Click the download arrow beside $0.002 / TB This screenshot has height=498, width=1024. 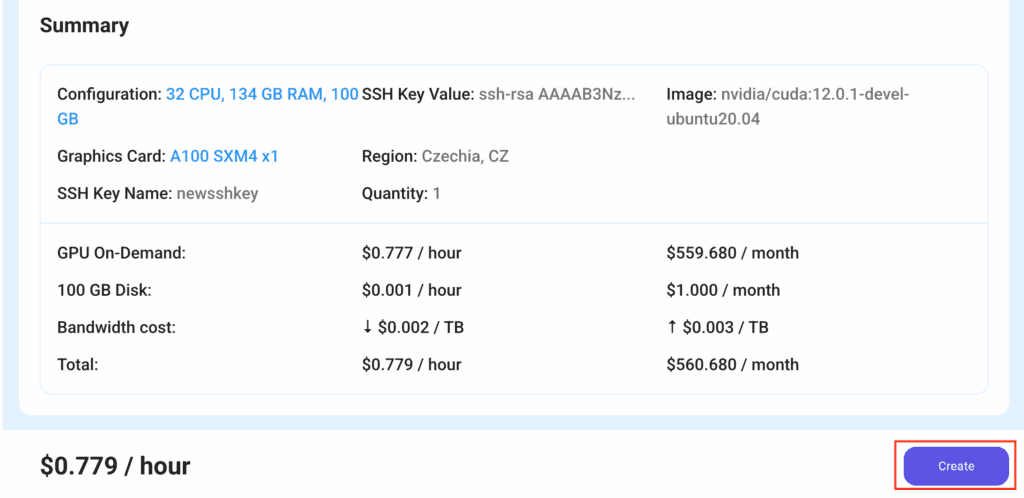367,327
